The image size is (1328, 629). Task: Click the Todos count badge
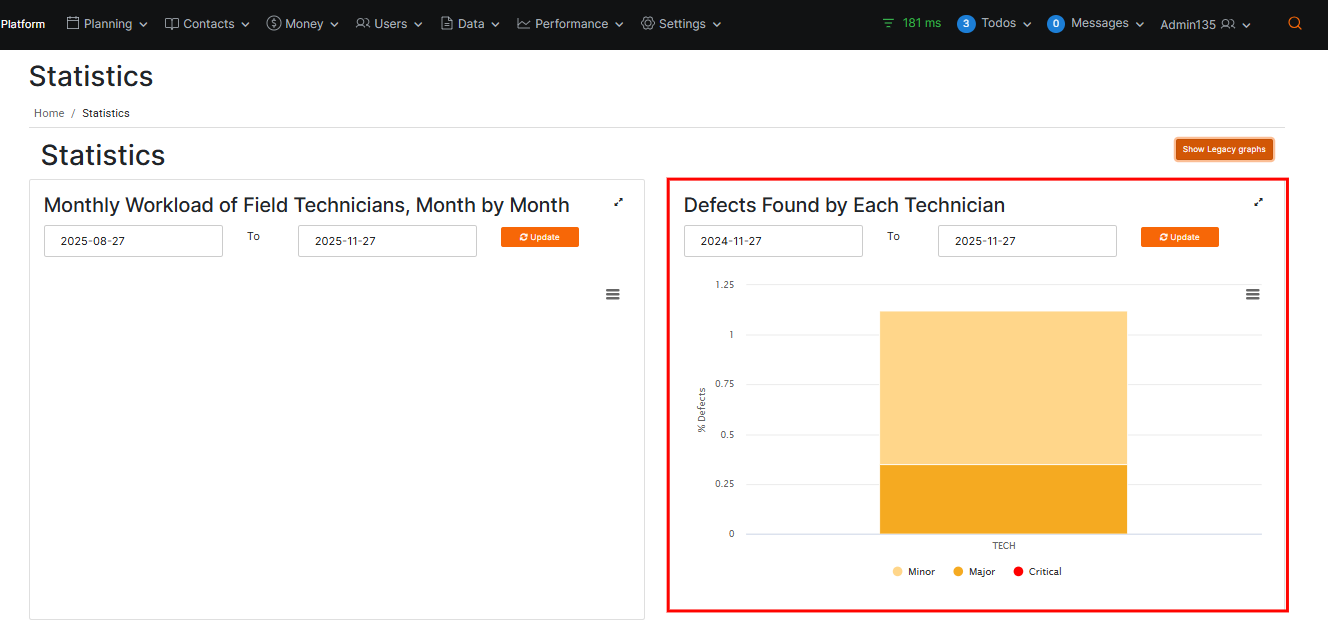tap(966, 24)
